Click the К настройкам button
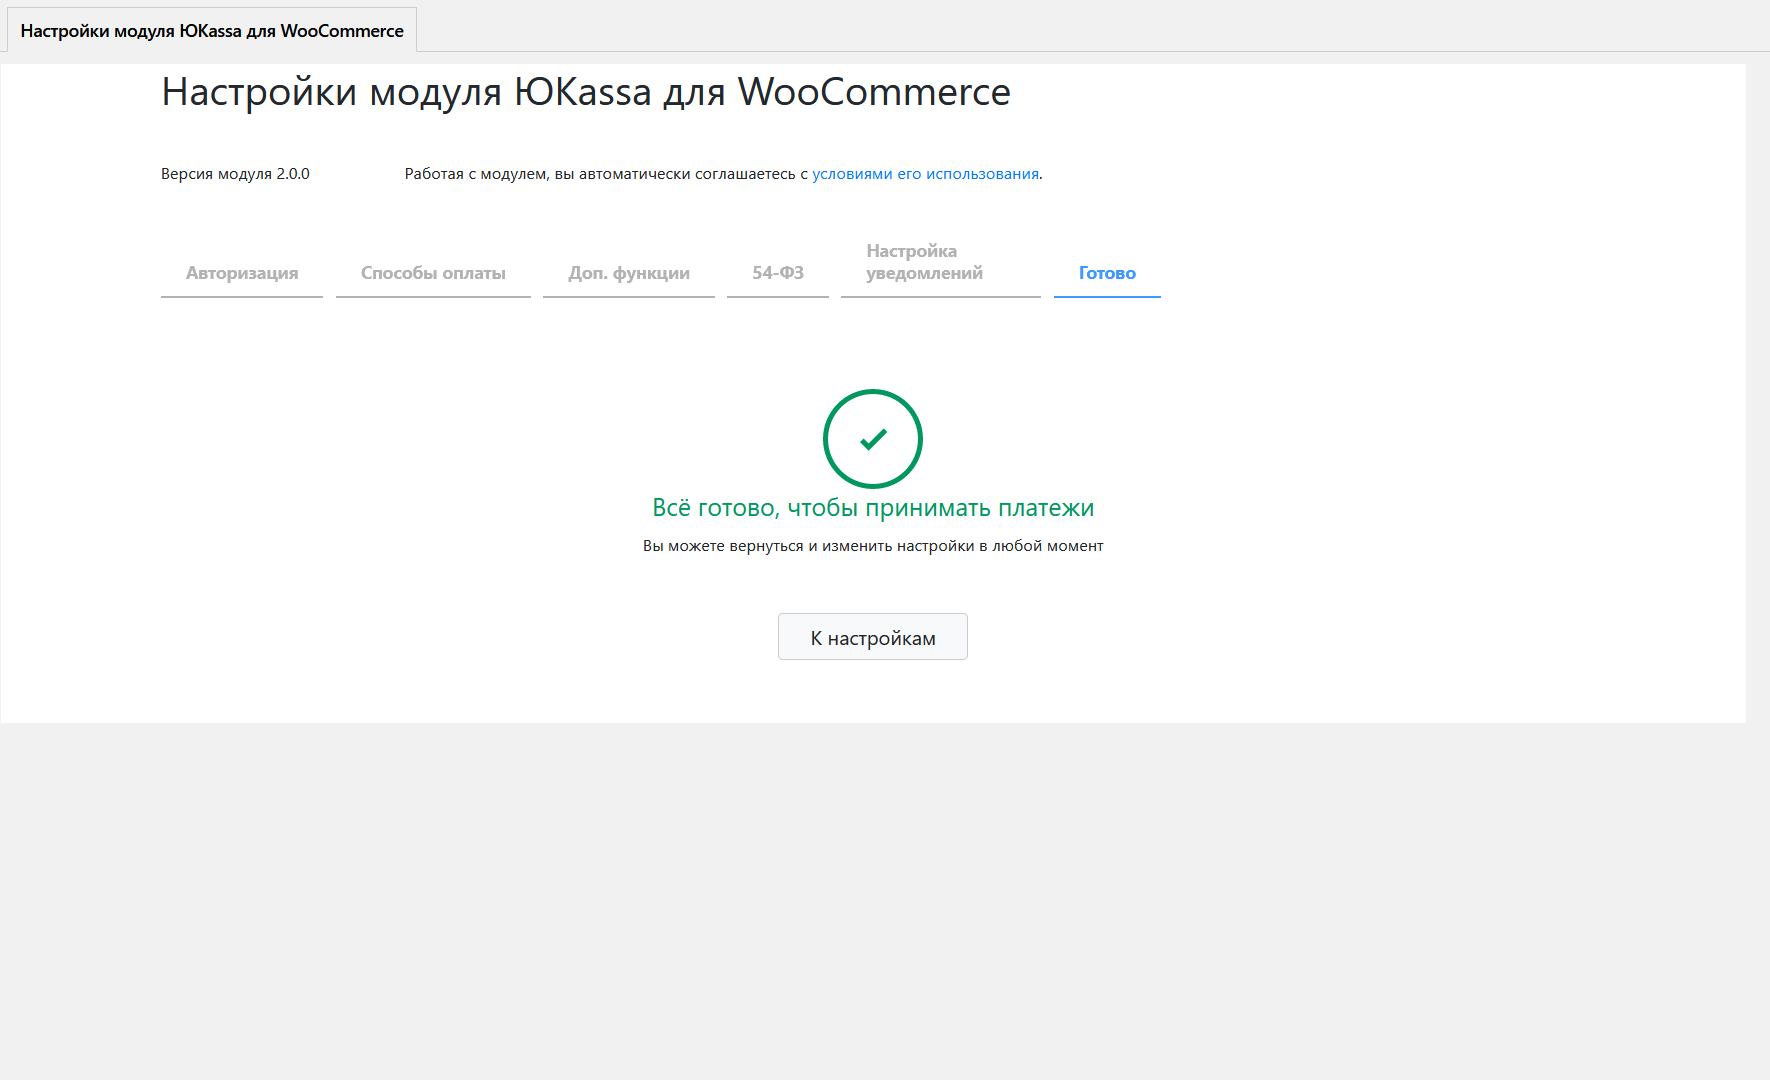The height and width of the screenshot is (1080, 1770). 873,637
